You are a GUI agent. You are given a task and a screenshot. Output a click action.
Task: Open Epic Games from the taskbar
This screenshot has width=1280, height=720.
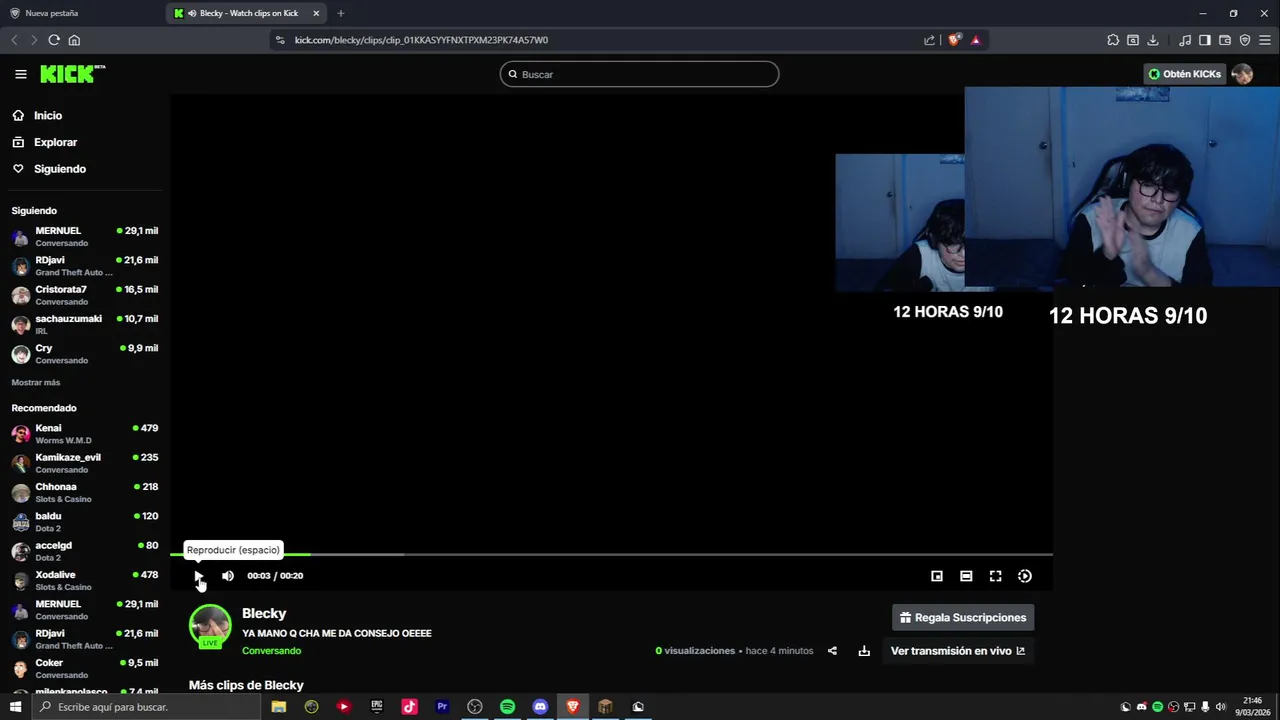(x=377, y=707)
